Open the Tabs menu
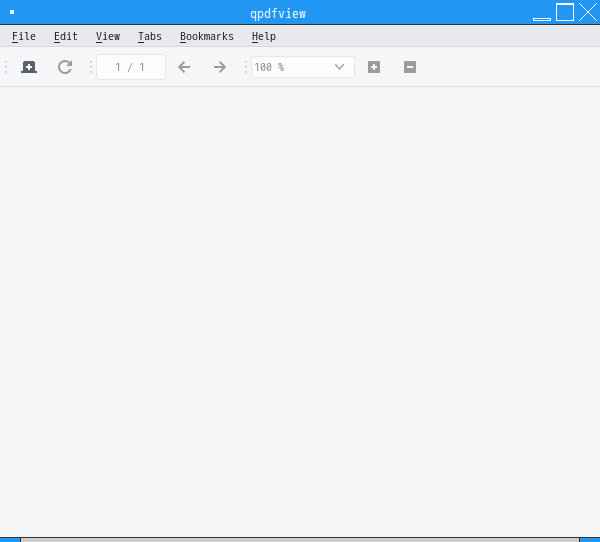This screenshot has height=542, width=600. 150,36
